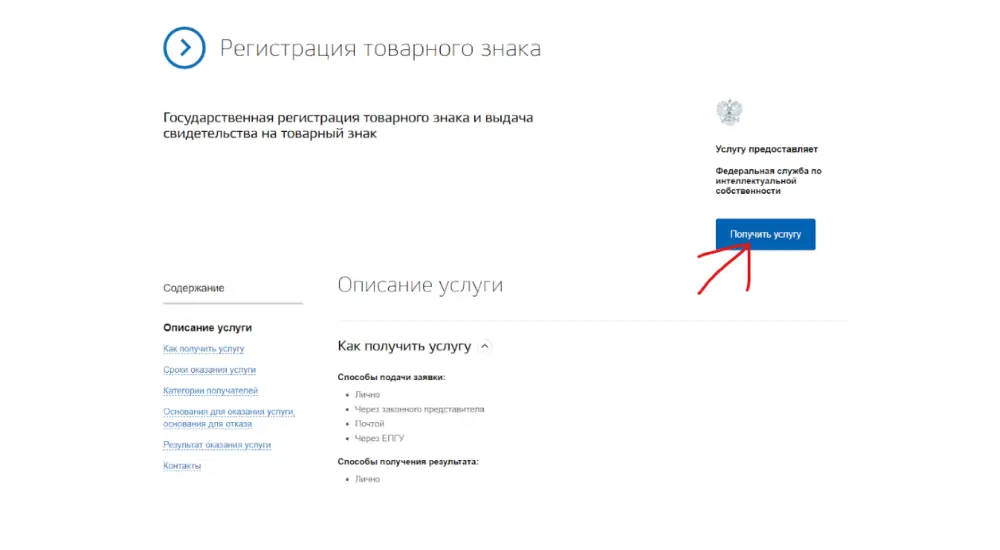Navigate to 'Контакты' sidebar link
The image size is (1000, 550).
pyautogui.click(x=182, y=466)
